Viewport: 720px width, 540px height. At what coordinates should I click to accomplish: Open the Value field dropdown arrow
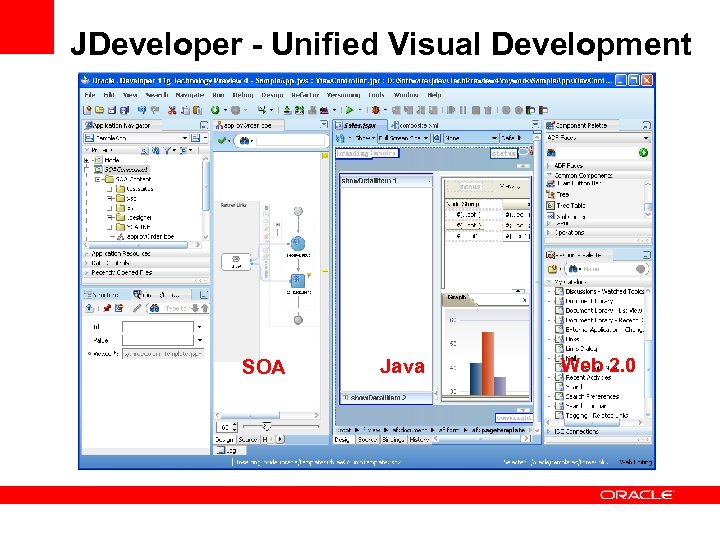coord(200,340)
